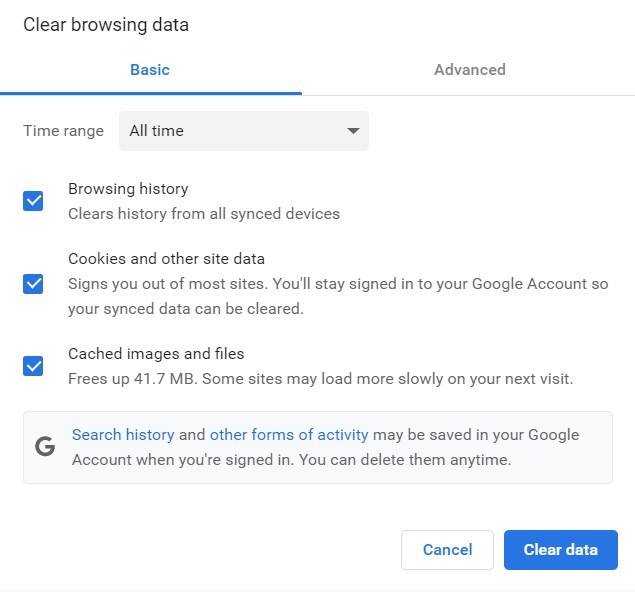Image resolution: width=635 pixels, height=592 pixels.
Task: Cancel the clear browsing data dialog
Action: (447, 549)
